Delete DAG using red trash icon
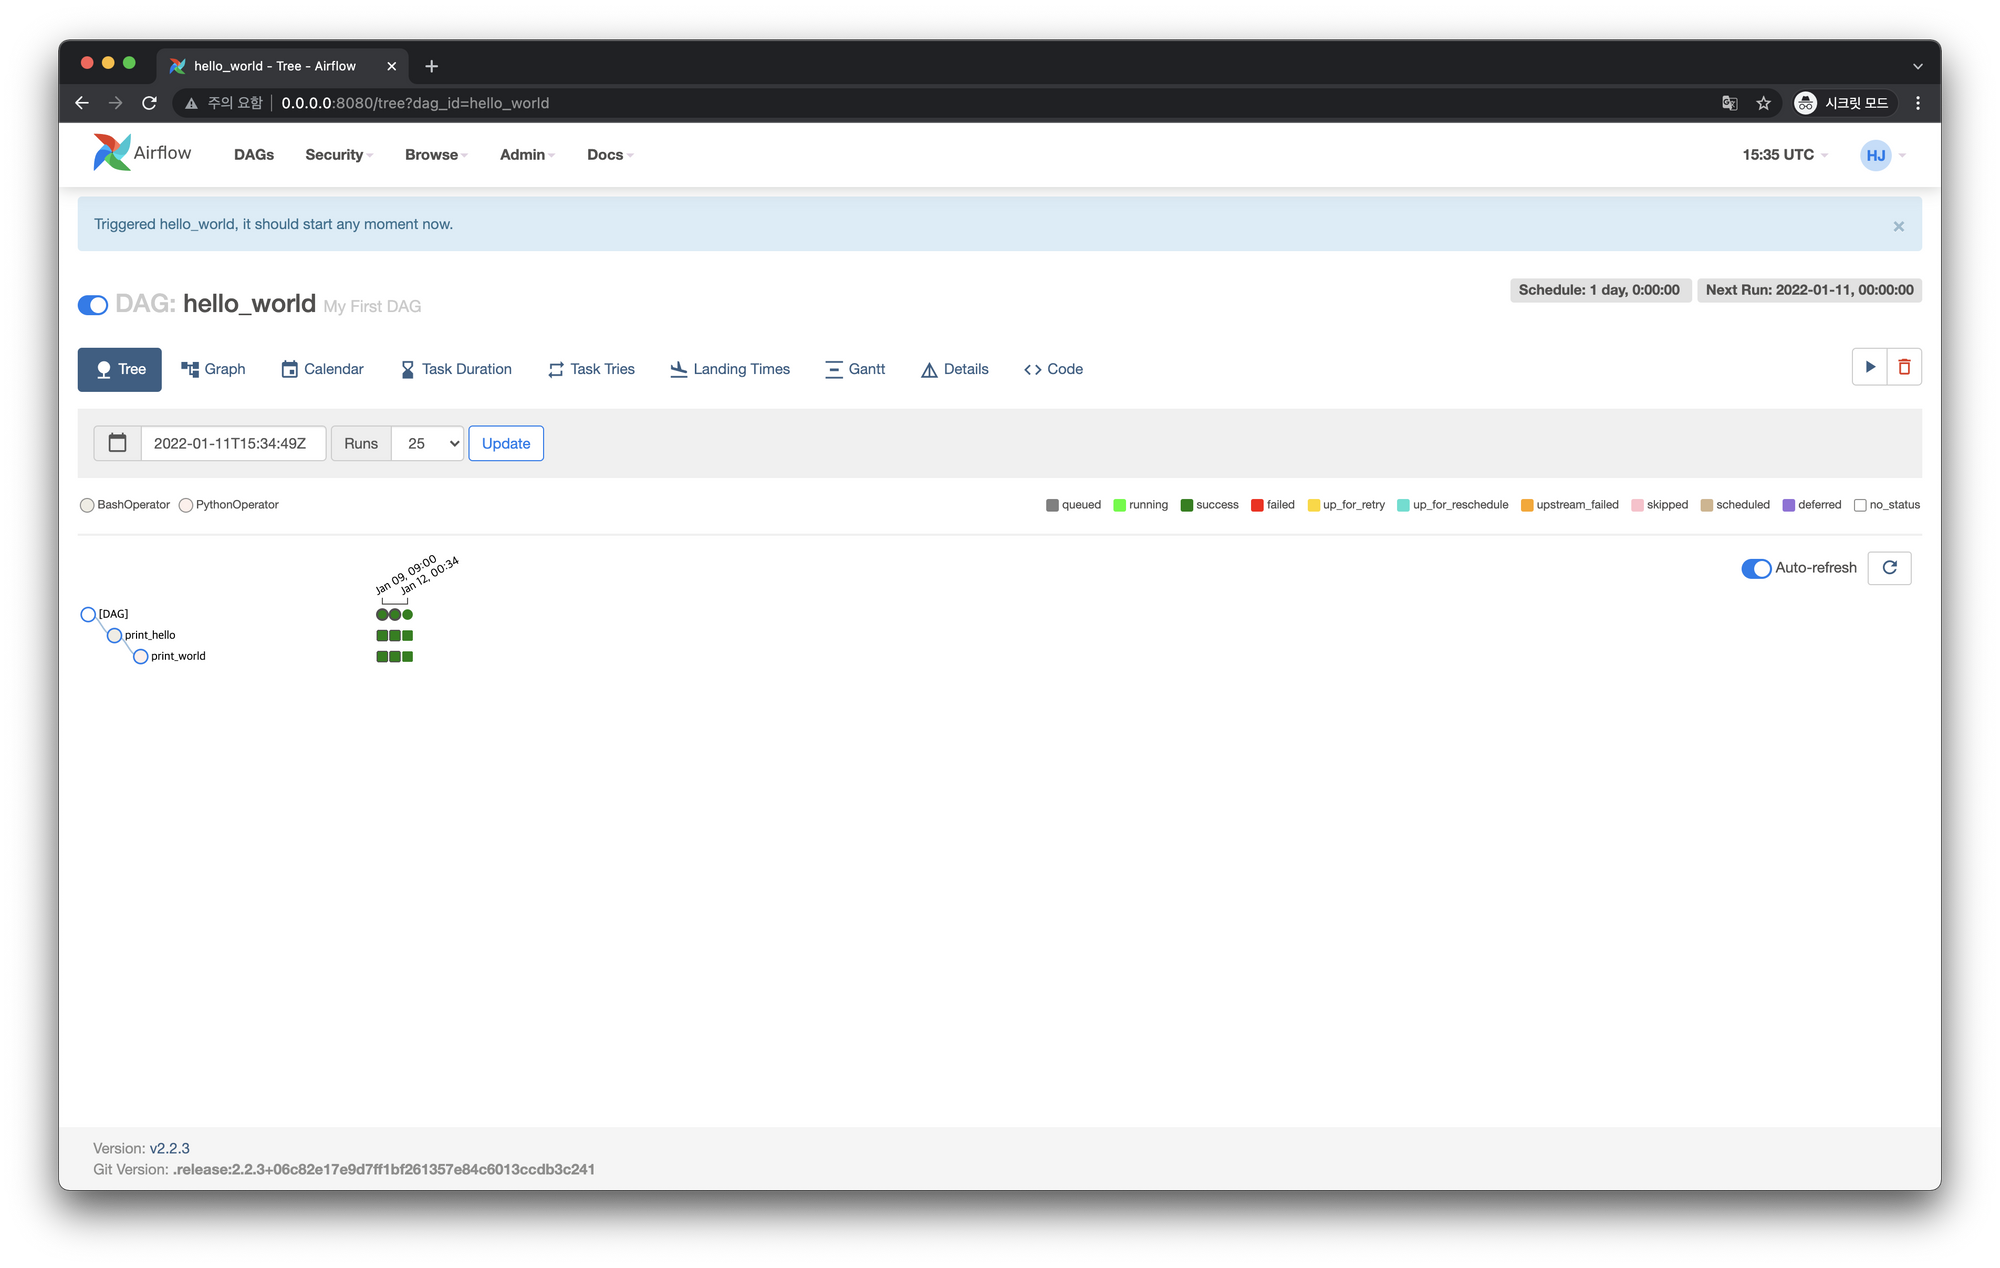 [1904, 367]
